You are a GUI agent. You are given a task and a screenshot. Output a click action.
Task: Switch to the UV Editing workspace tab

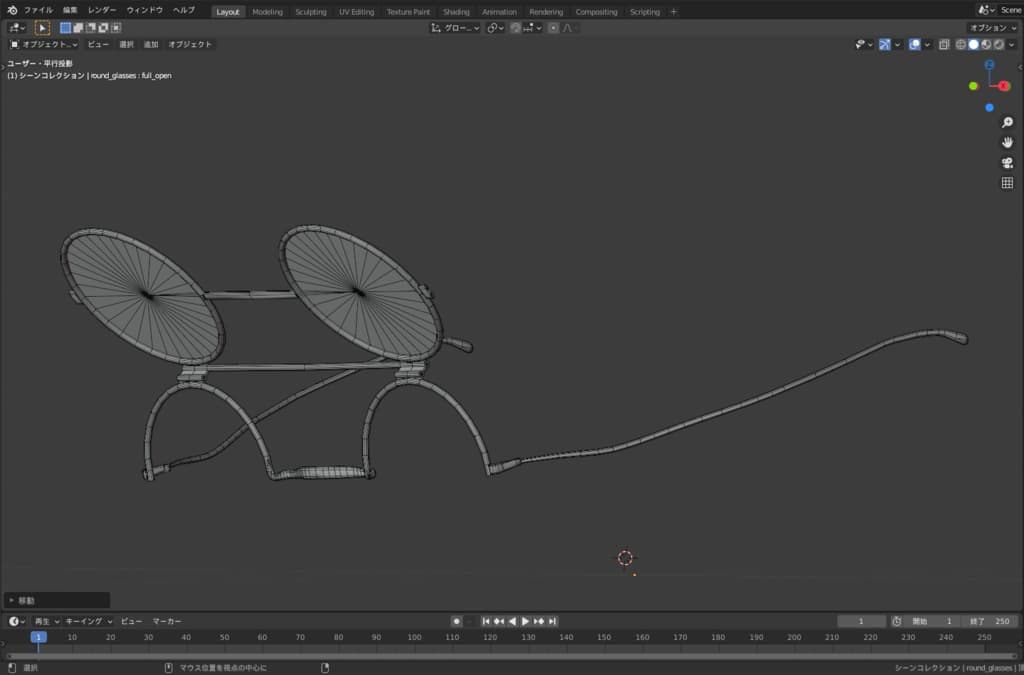(x=357, y=12)
